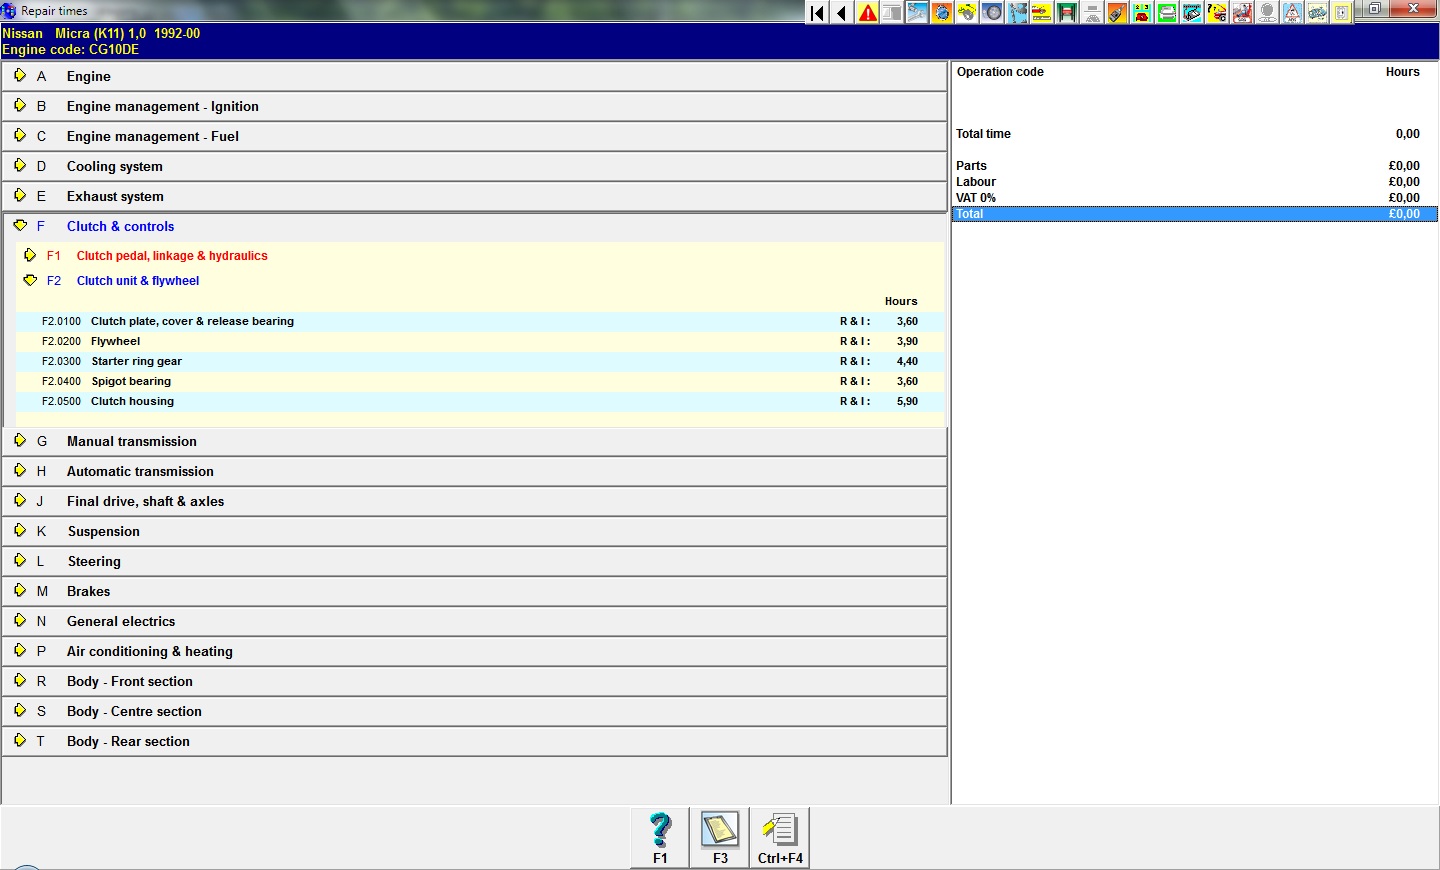This screenshot has height=870, width=1440.
Task: Expand Air conditioning & heating section
Action: 474,651
